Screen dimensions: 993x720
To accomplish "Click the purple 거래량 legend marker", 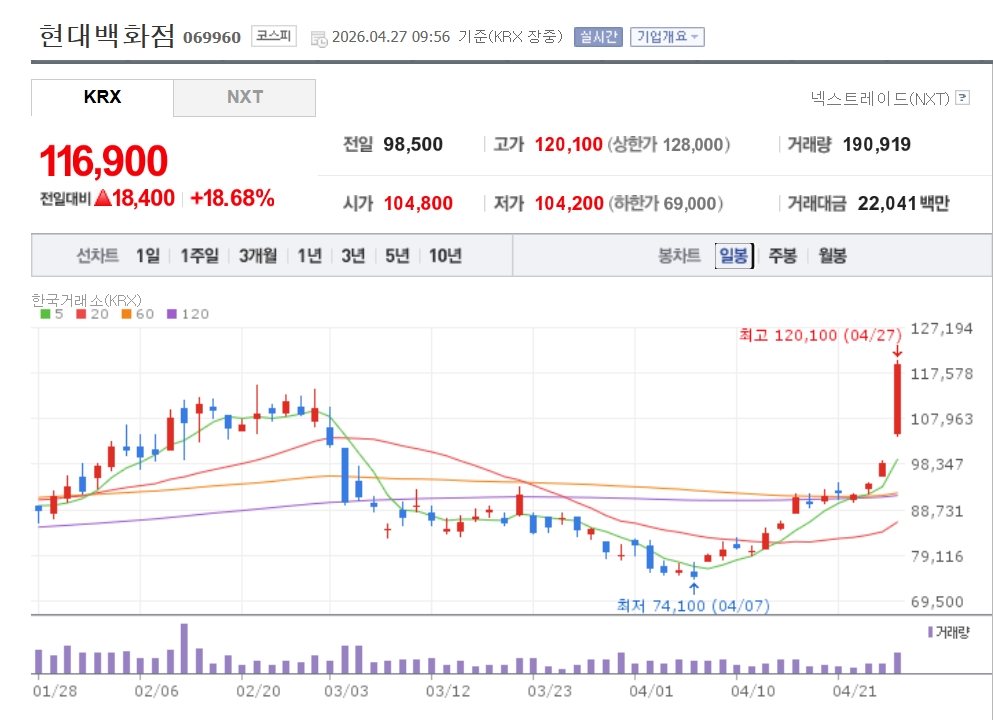I will 930,632.
